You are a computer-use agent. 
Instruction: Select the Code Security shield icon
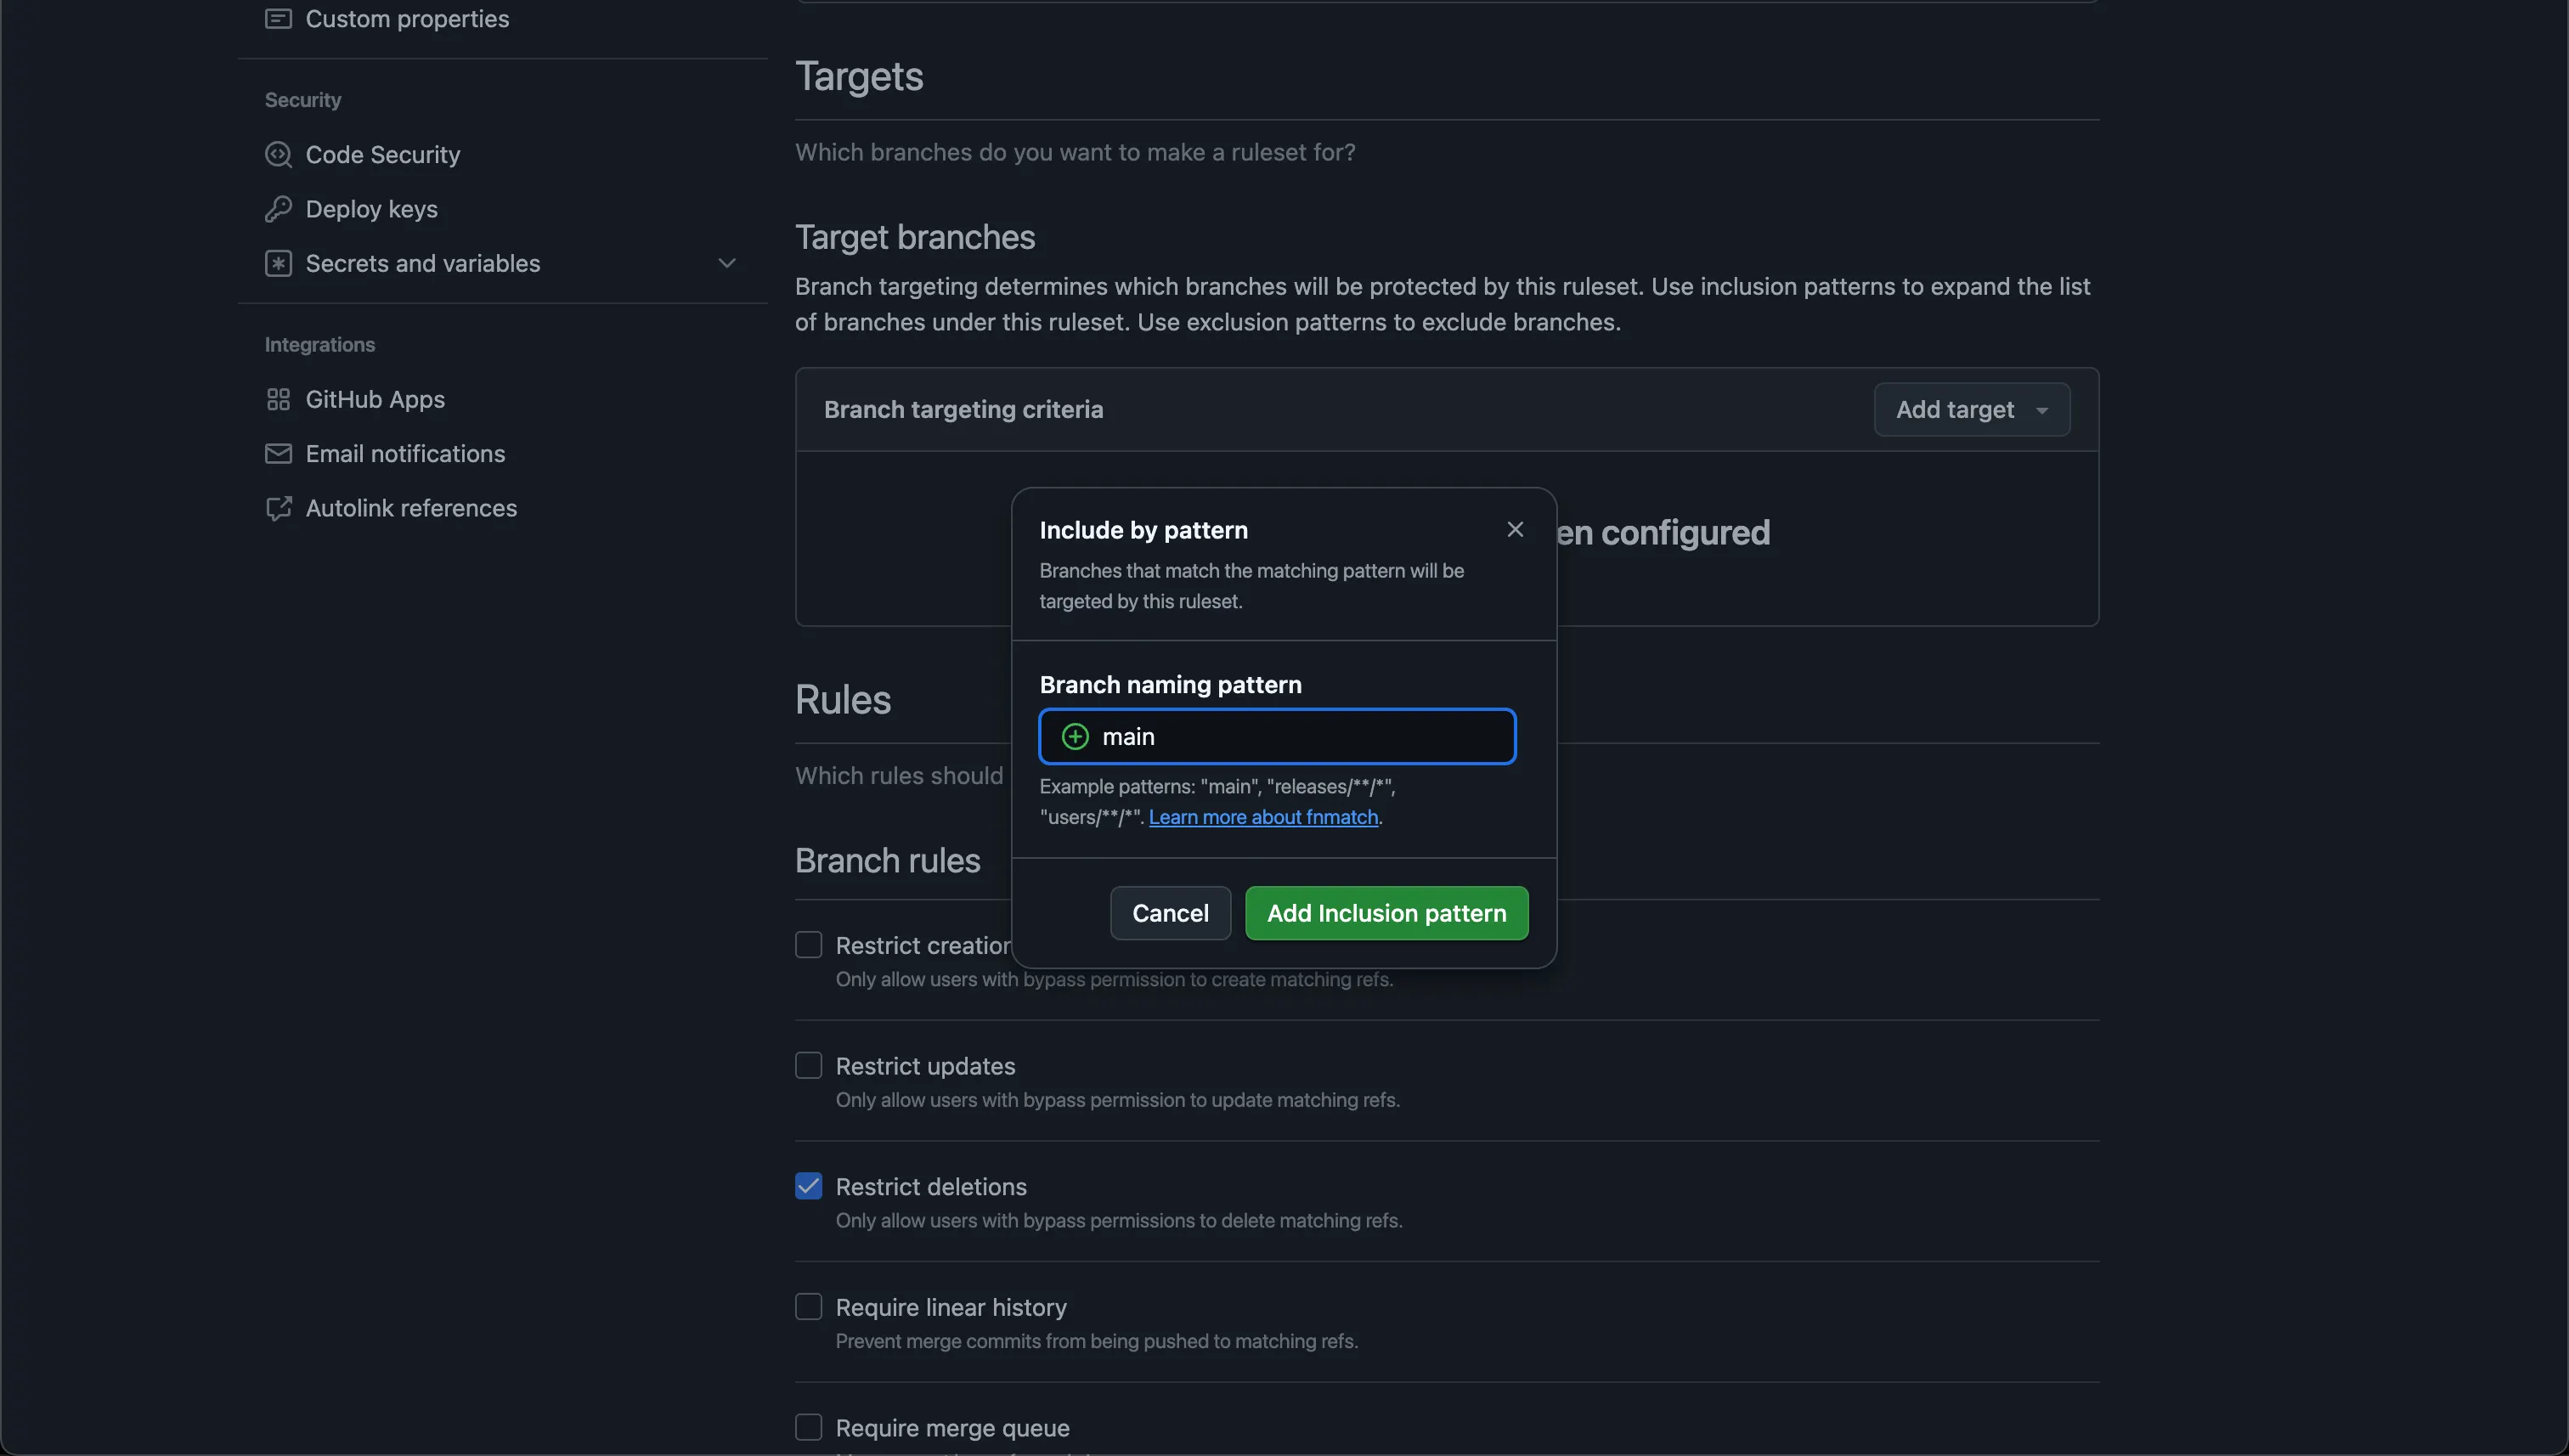[278, 154]
